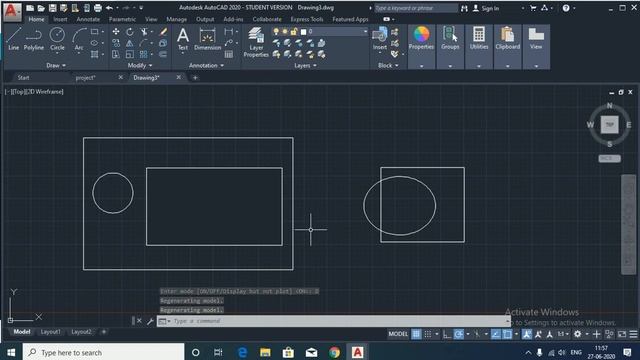Viewport: 640px width, 360px height.
Task: Click the Undo arrow
Action: (109, 8)
